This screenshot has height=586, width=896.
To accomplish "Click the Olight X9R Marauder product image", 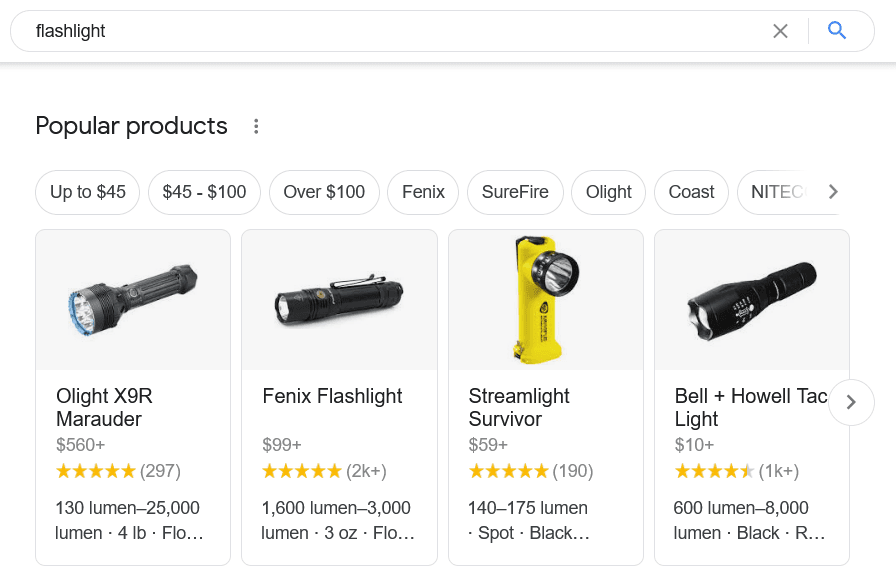I will [132, 299].
